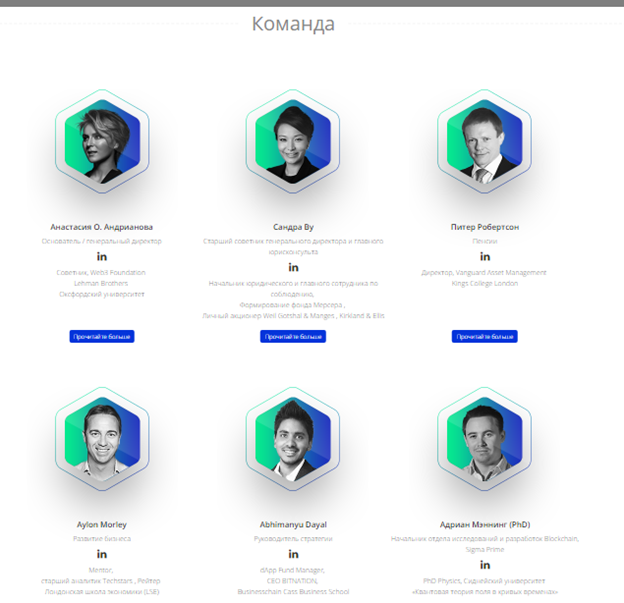Screen dimensions: 624x603
Task: Click the name Анастасия О. Андрианова
Action: pos(101,227)
